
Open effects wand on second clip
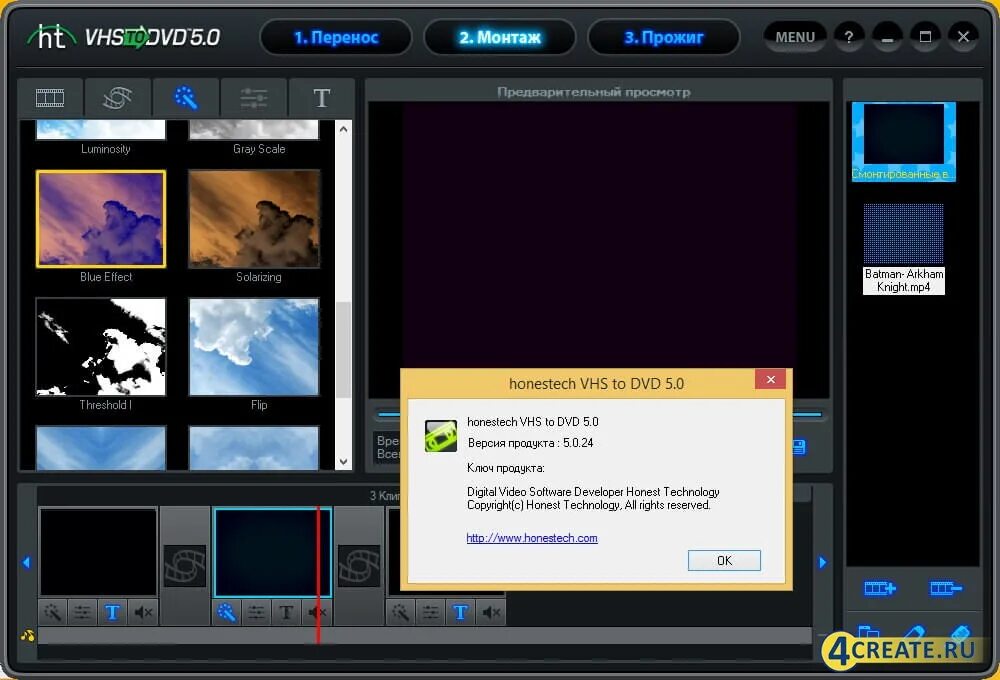226,613
